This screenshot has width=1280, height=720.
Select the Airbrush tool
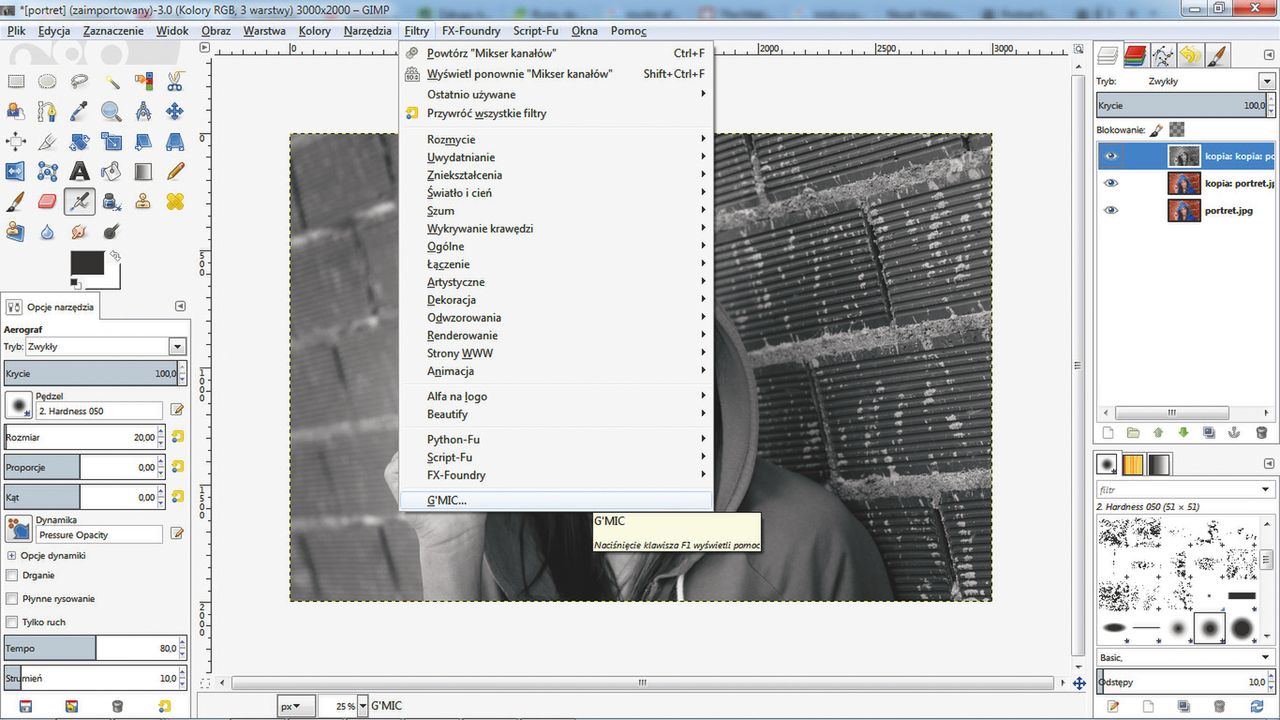(x=79, y=201)
